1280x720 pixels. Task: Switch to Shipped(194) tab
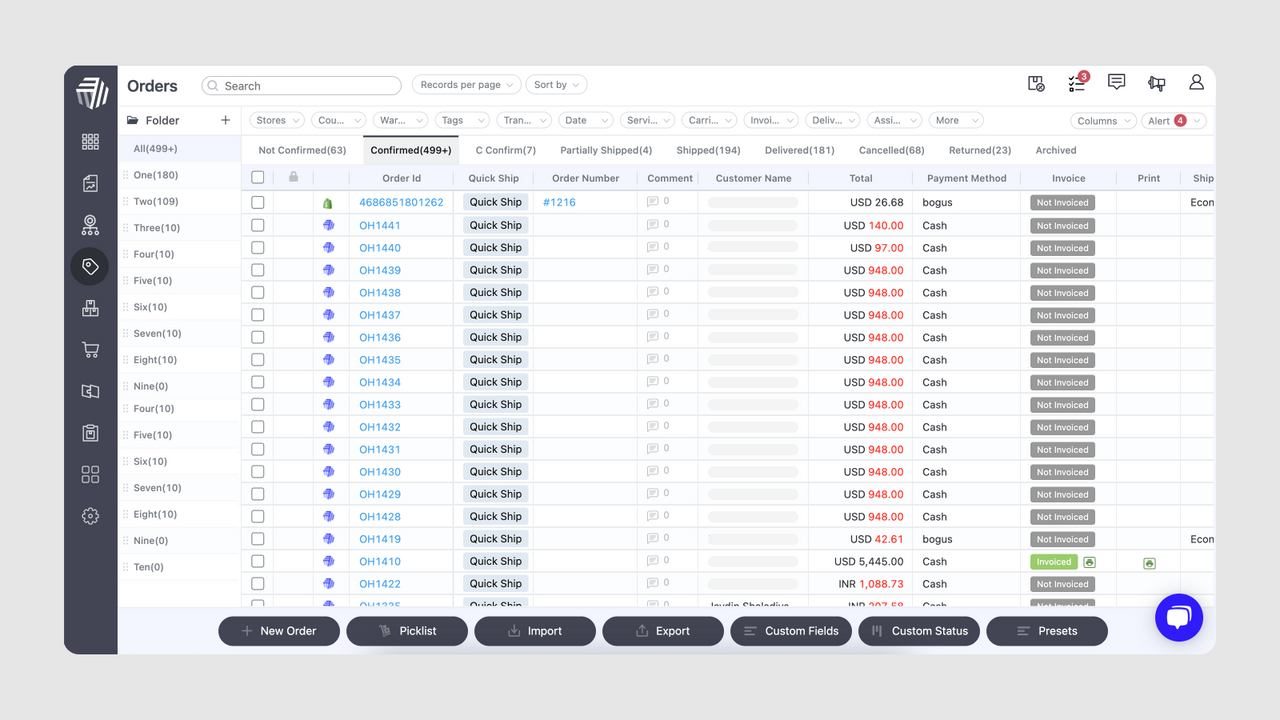click(708, 150)
